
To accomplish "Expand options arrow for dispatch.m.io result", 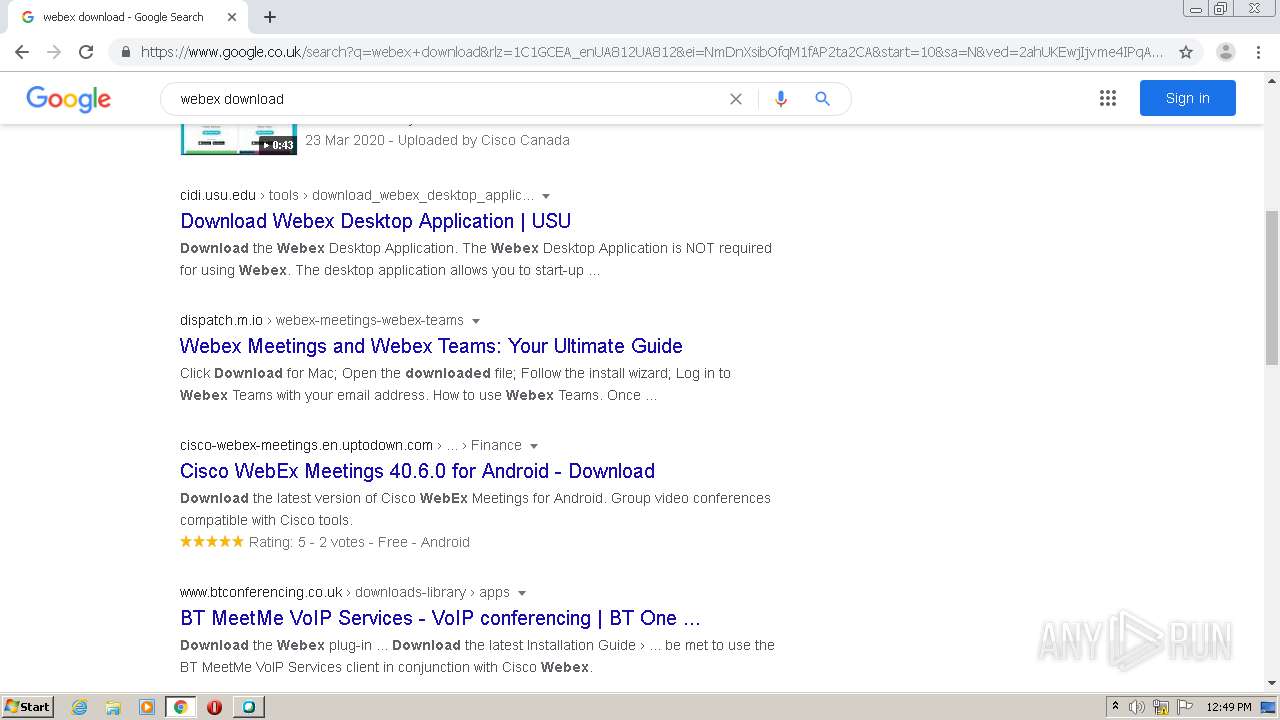I will (476, 321).
